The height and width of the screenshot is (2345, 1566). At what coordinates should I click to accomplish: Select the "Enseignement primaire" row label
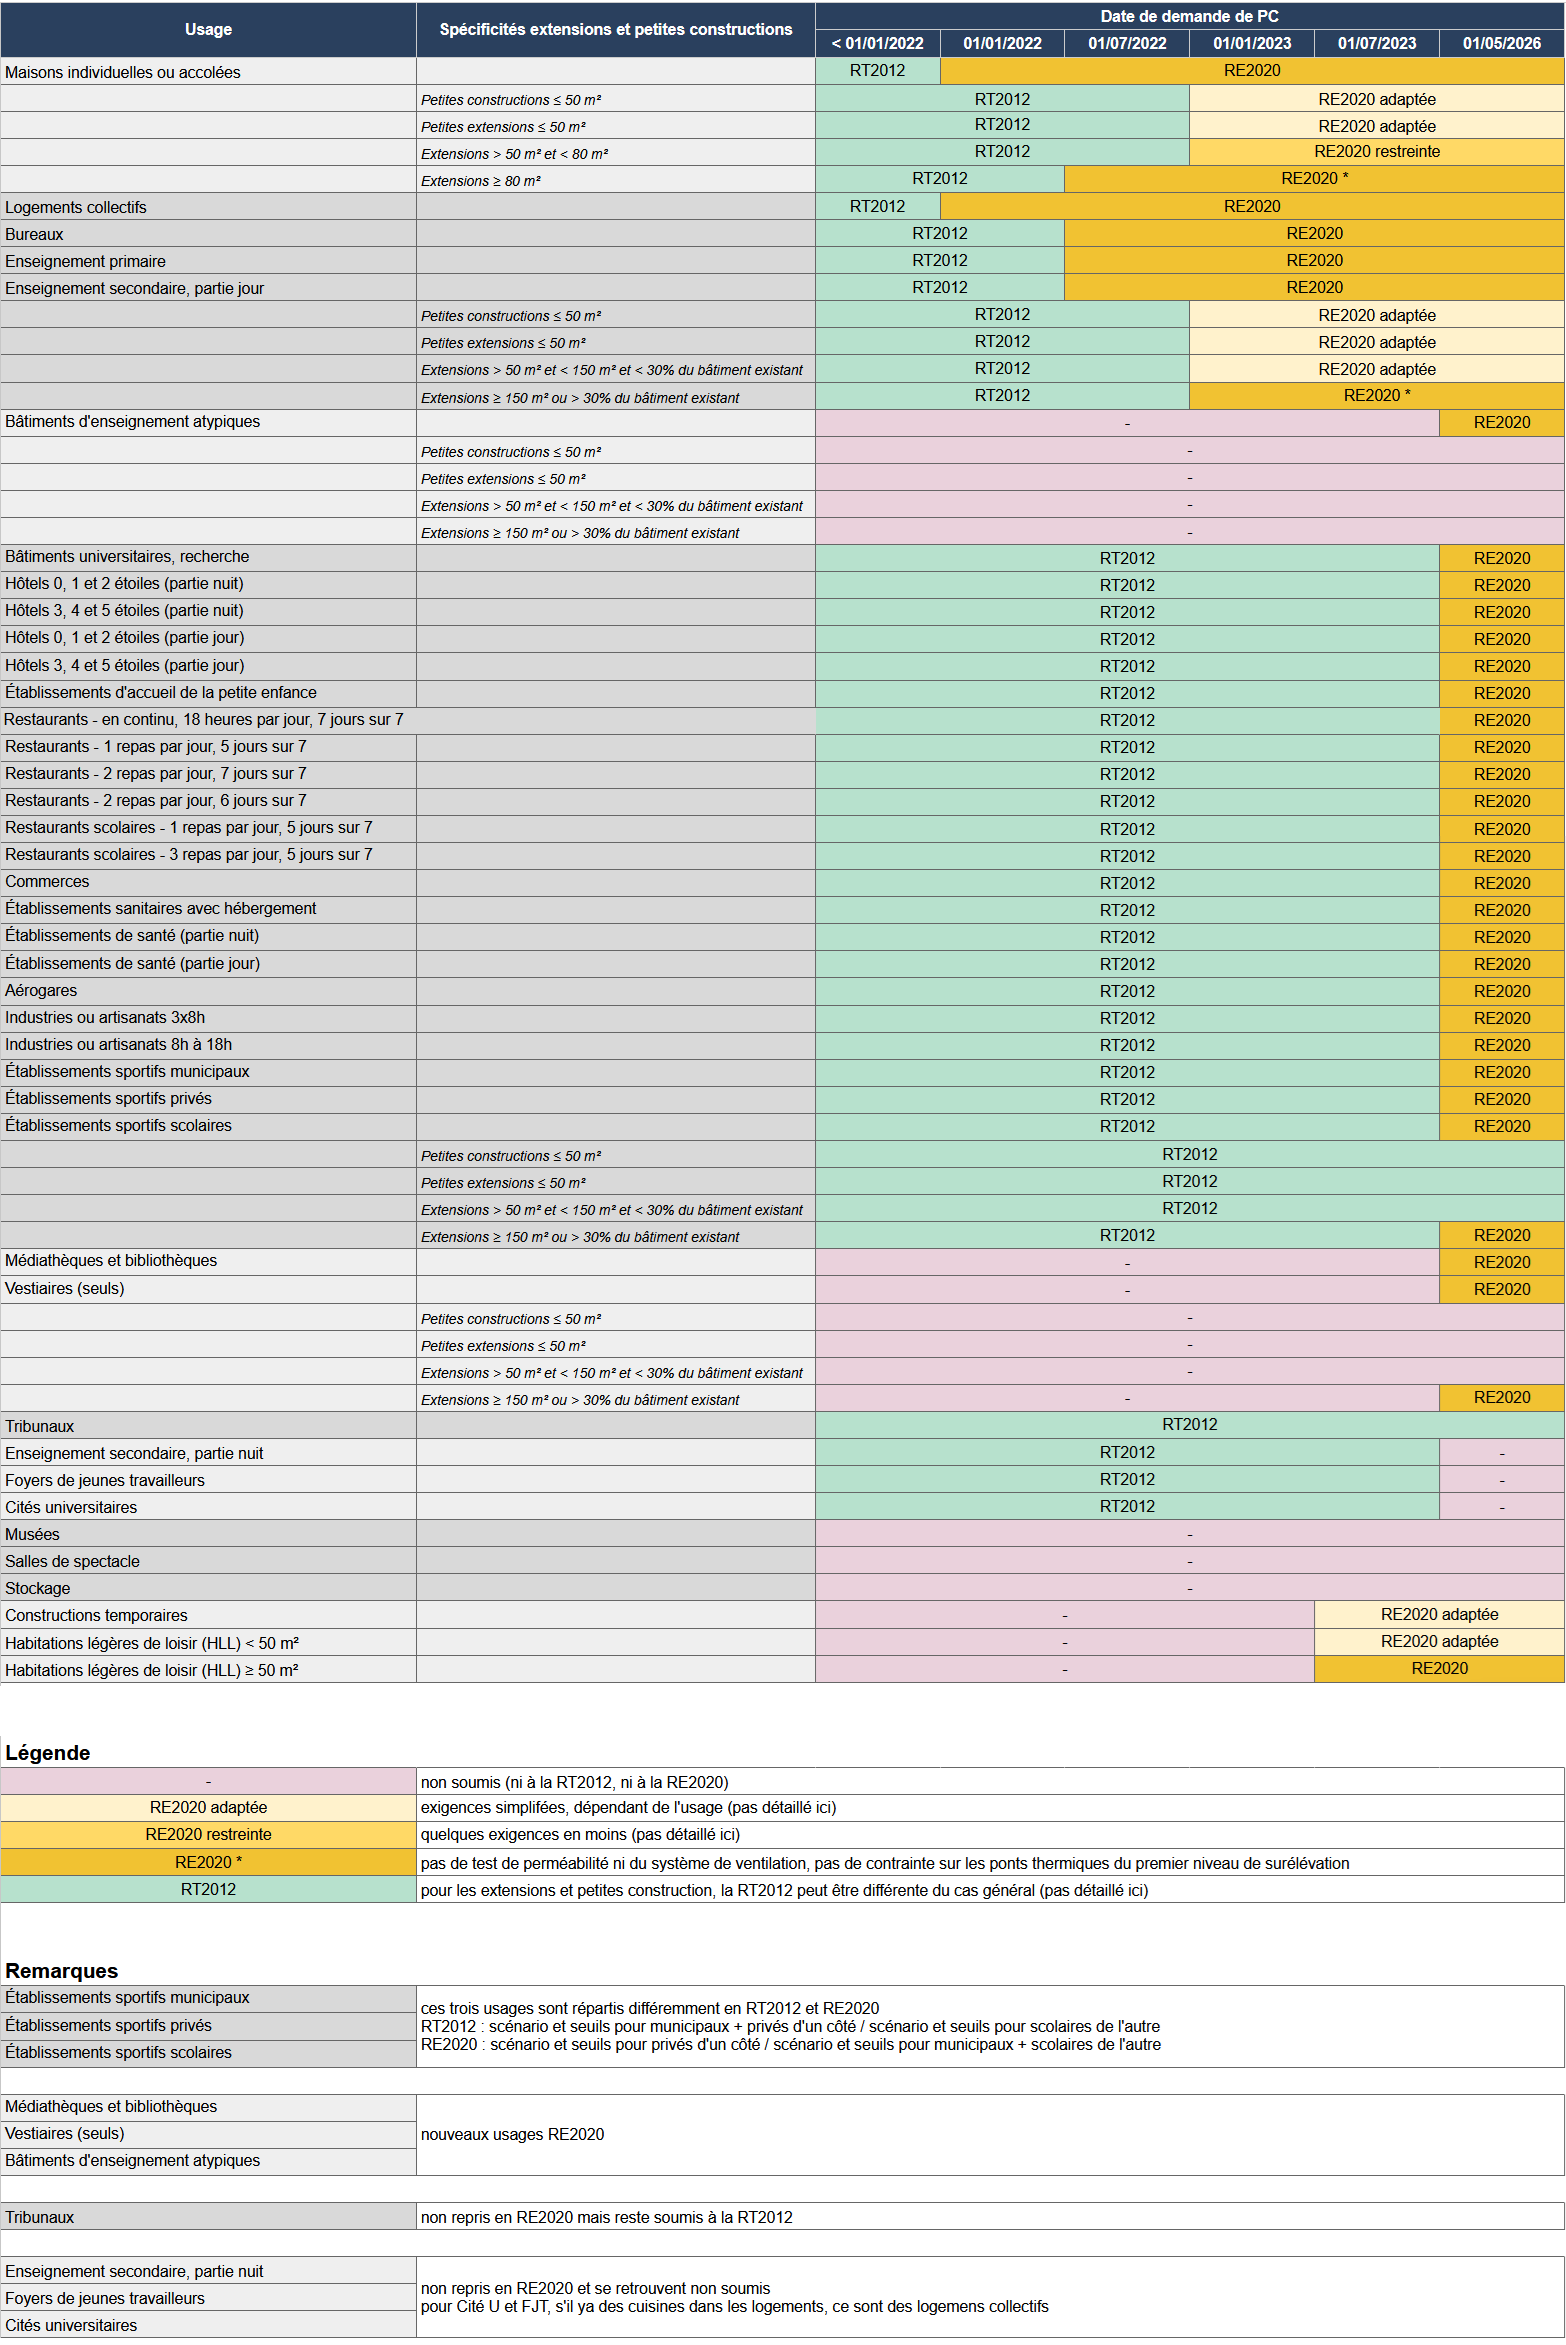point(208,260)
